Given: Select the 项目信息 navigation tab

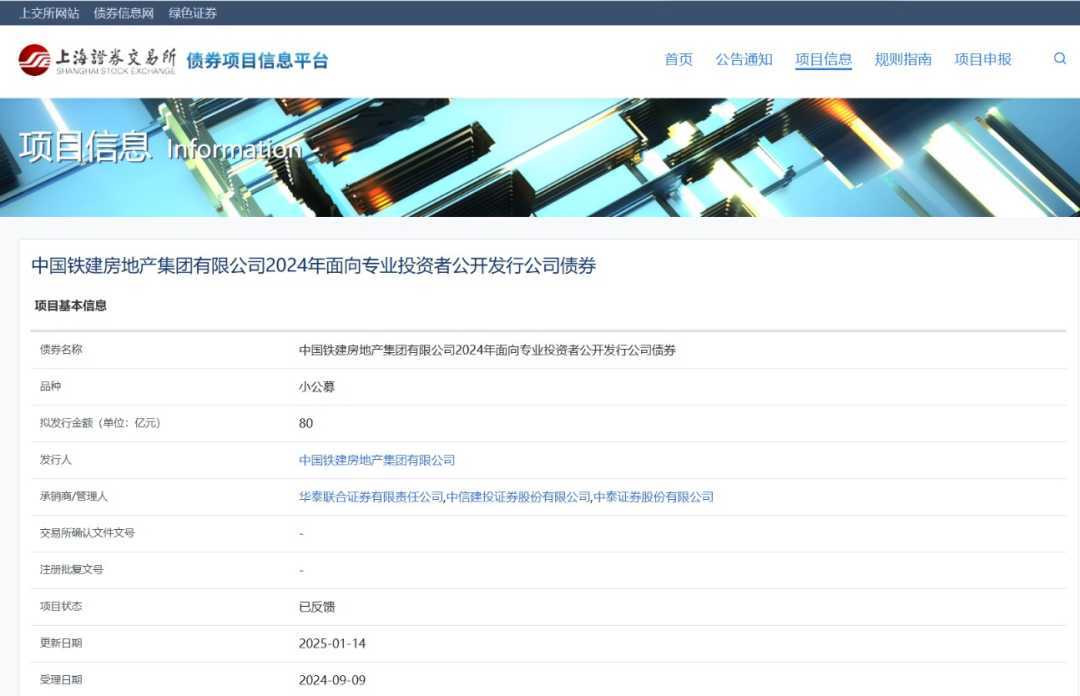Looking at the screenshot, I should click(x=823, y=59).
